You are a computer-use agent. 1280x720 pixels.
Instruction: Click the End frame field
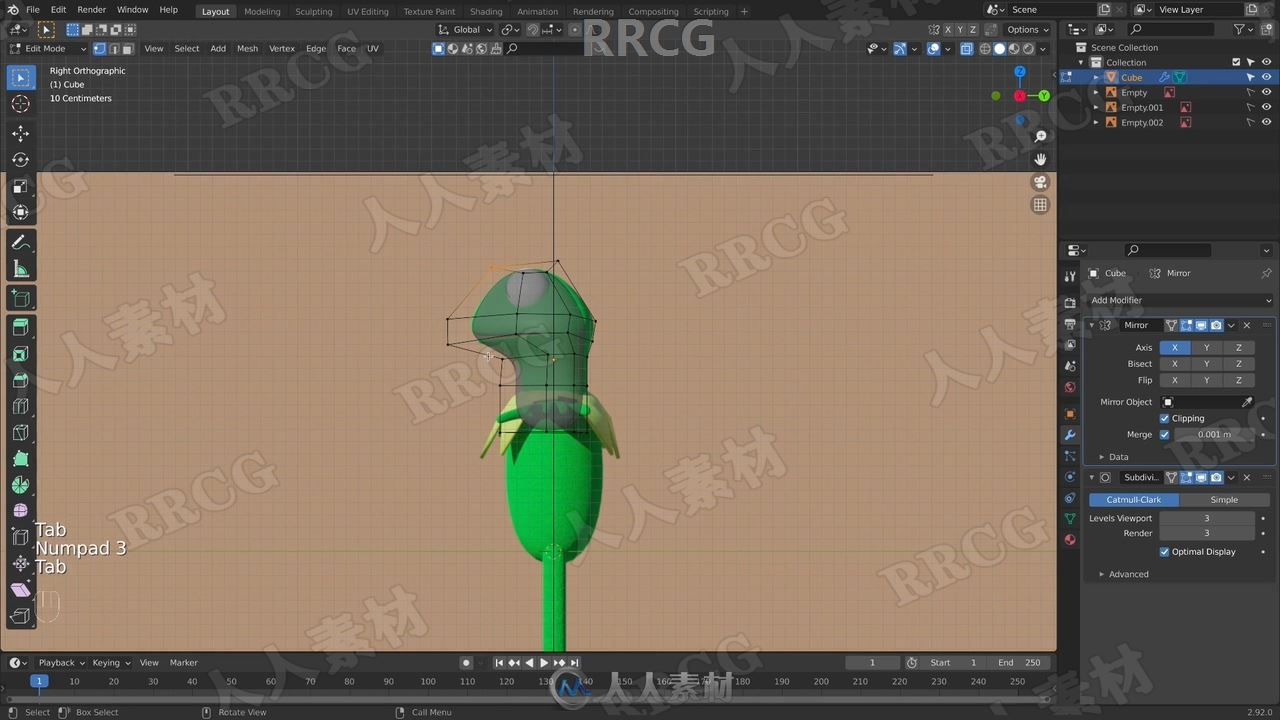1019,662
